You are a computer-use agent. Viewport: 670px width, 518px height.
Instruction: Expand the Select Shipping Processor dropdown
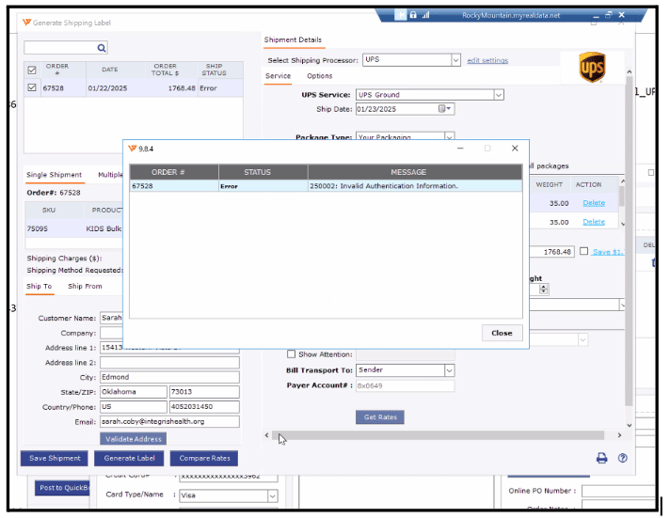(x=456, y=60)
